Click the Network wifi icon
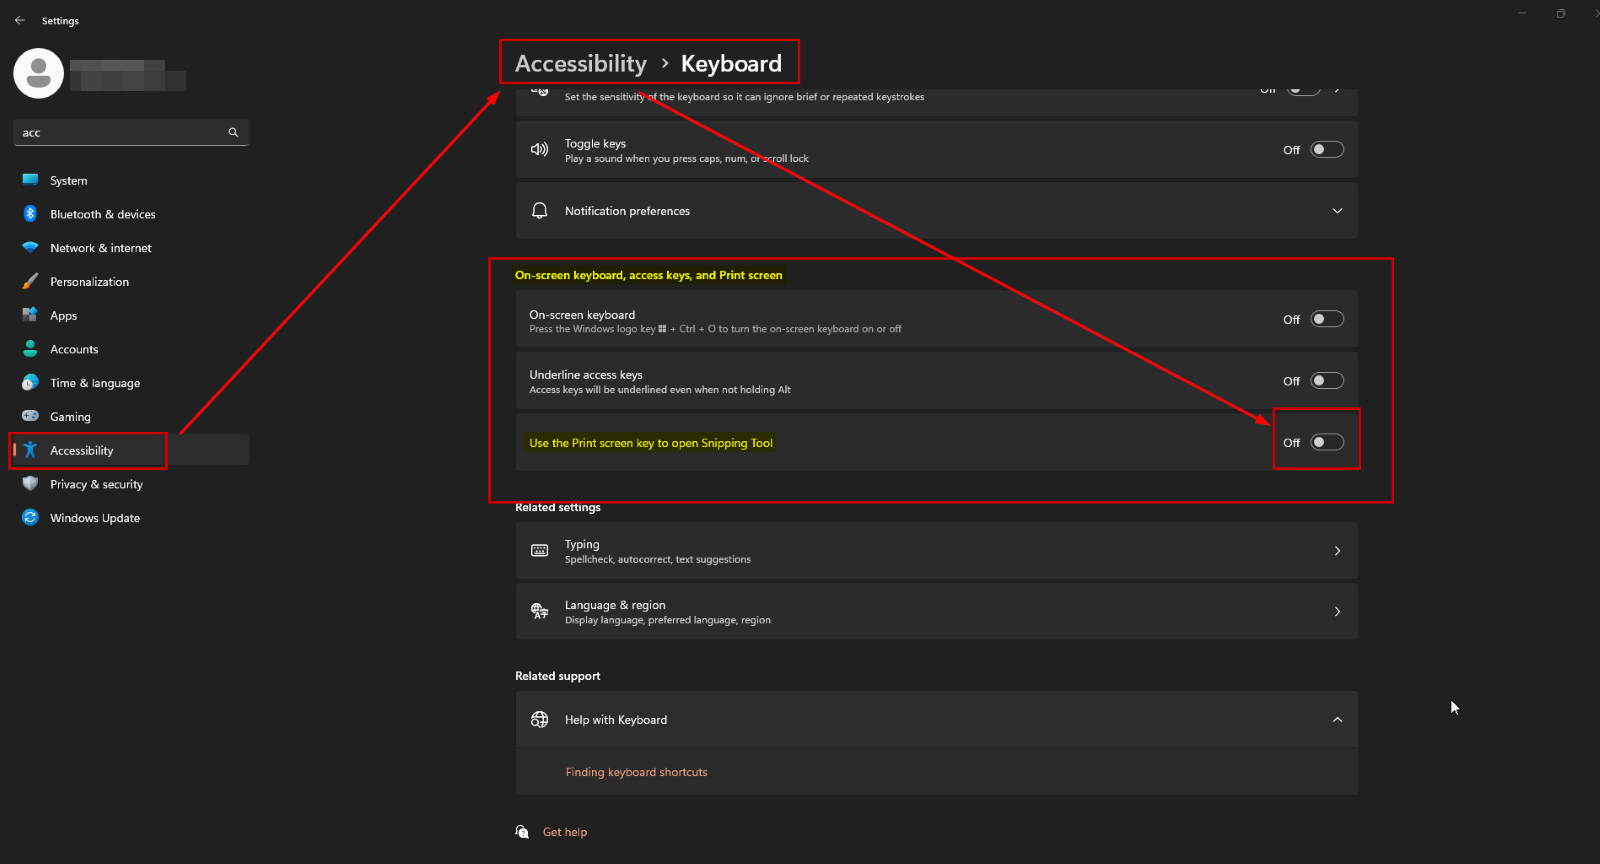 (30, 248)
